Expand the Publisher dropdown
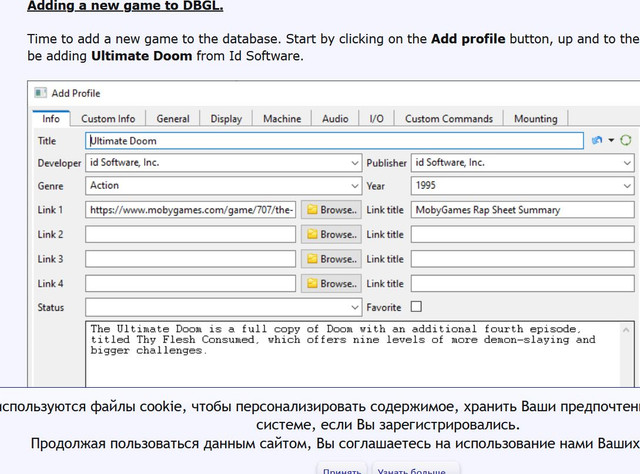The height and width of the screenshot is (474, 640). (627, 163)
